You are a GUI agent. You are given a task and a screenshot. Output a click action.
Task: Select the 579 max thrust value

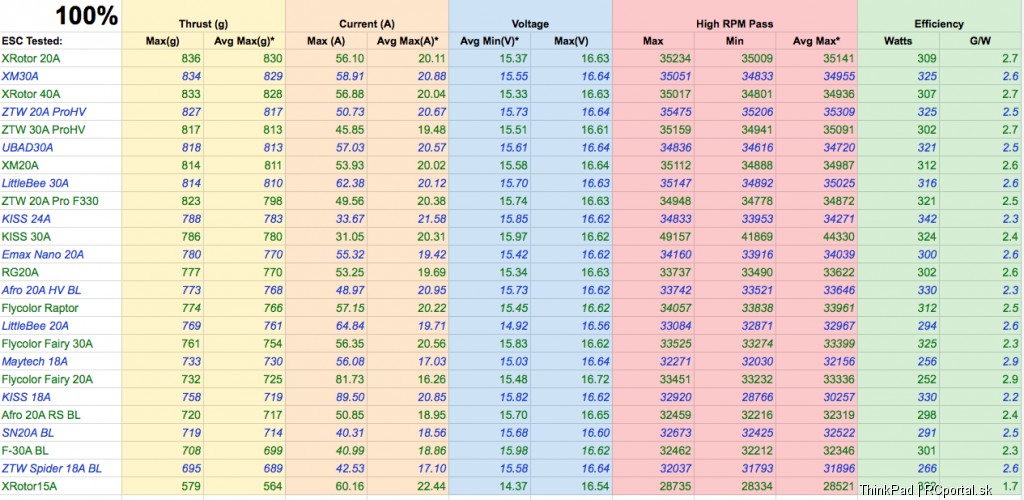[192, 486]
